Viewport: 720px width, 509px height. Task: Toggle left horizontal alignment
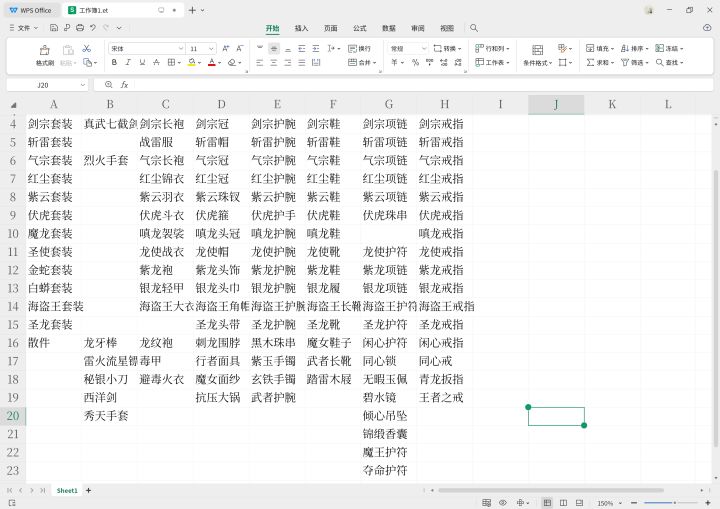click(259, 62)
